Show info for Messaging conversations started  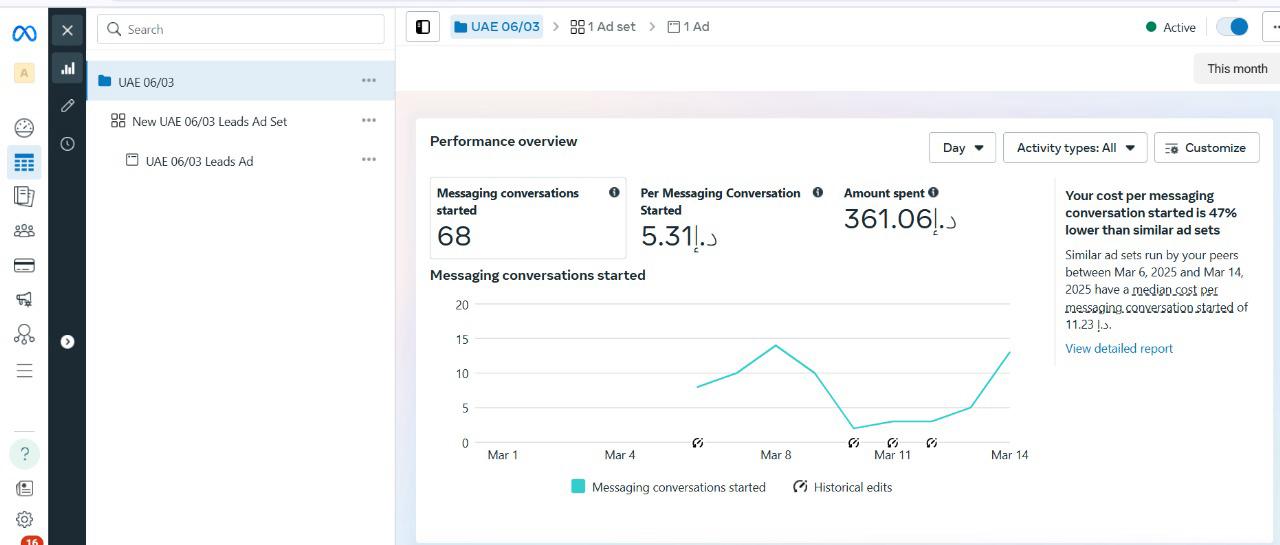click(x=614, y=193)
